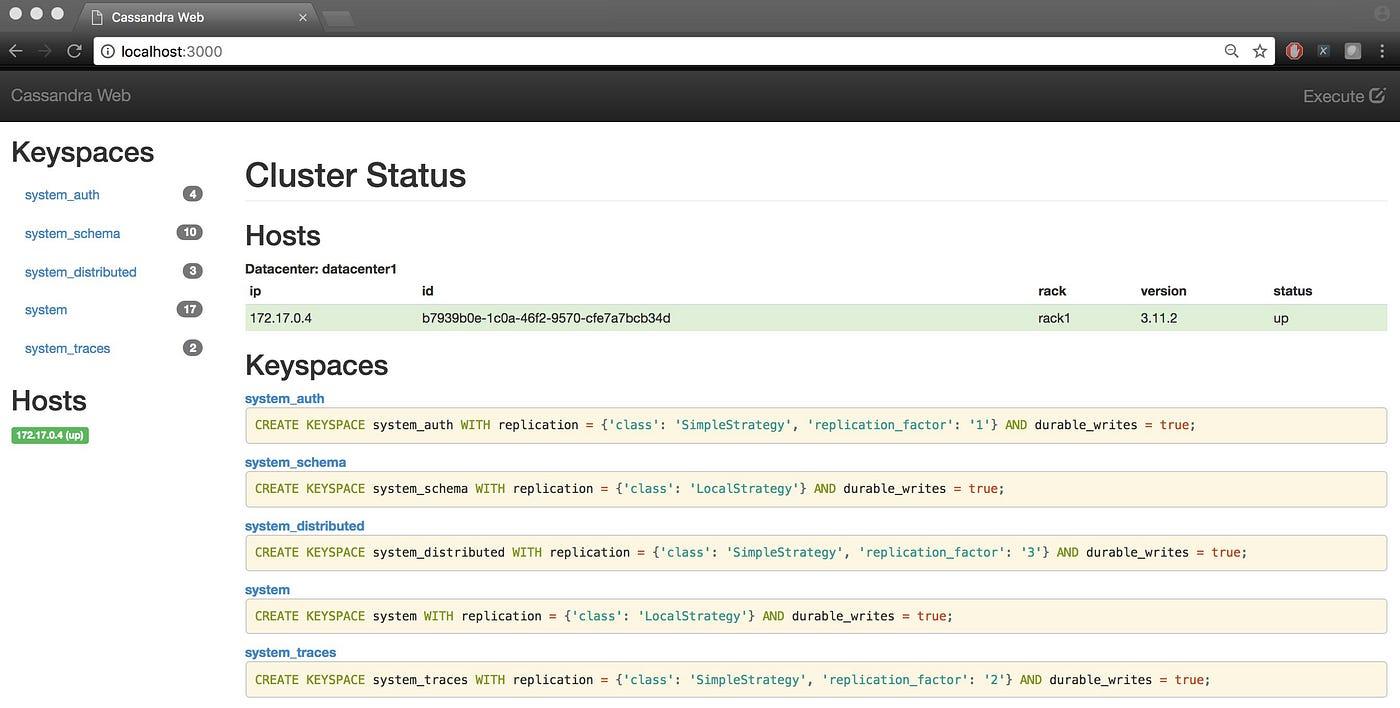Open the system heading link in main panel

pos(267,590)
